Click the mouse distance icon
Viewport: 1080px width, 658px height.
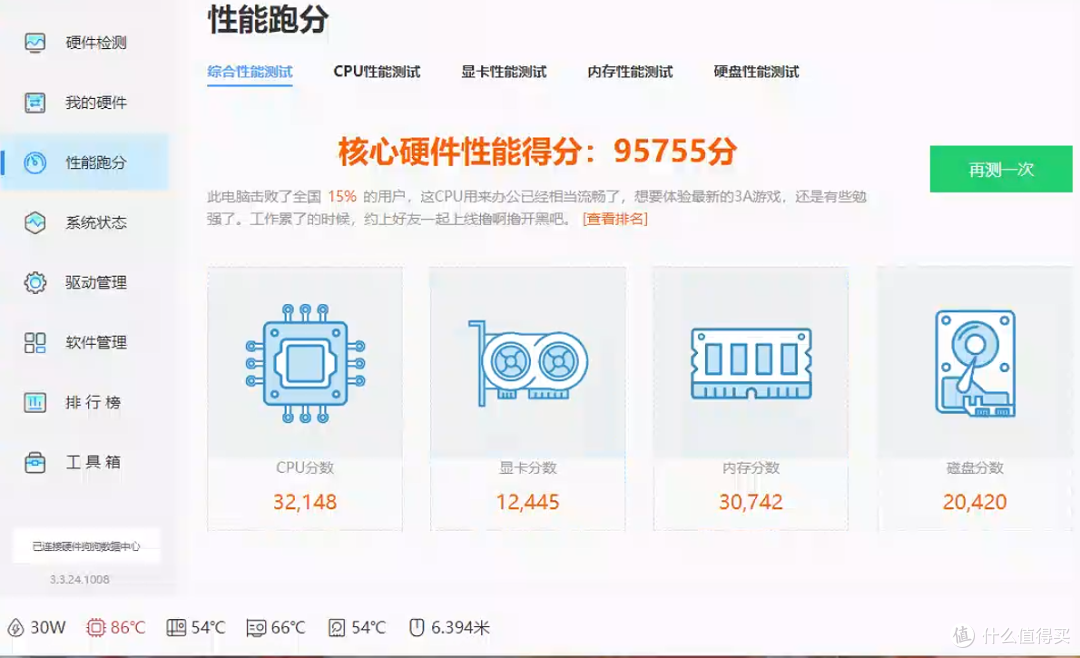417,627
